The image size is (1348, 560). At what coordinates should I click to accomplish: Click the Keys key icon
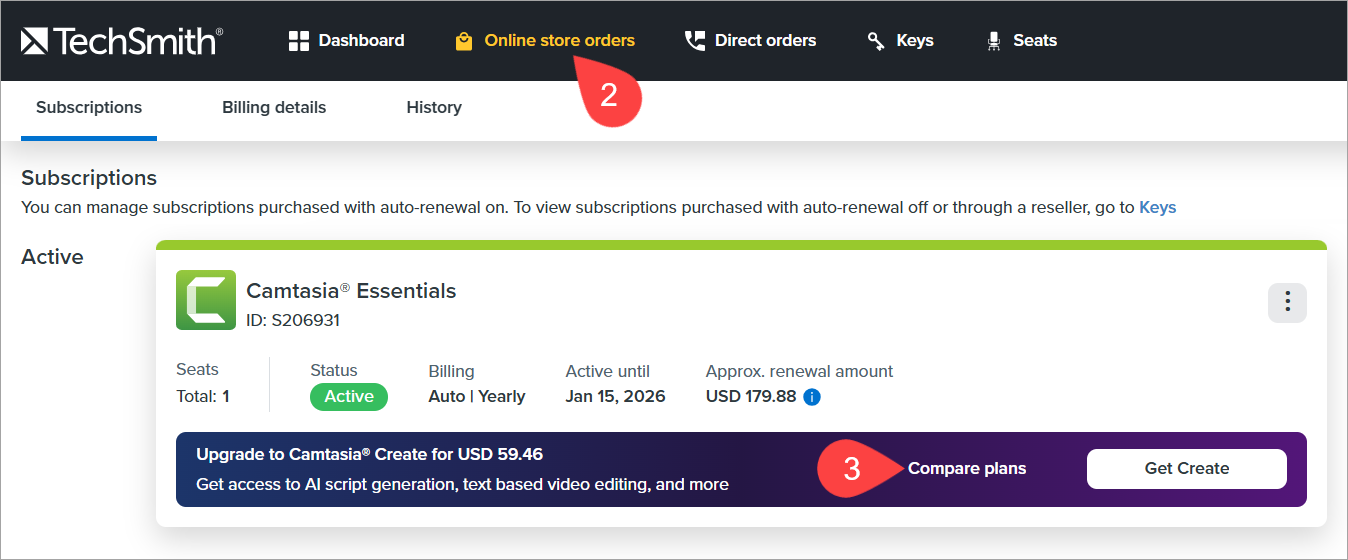(876, 41)
